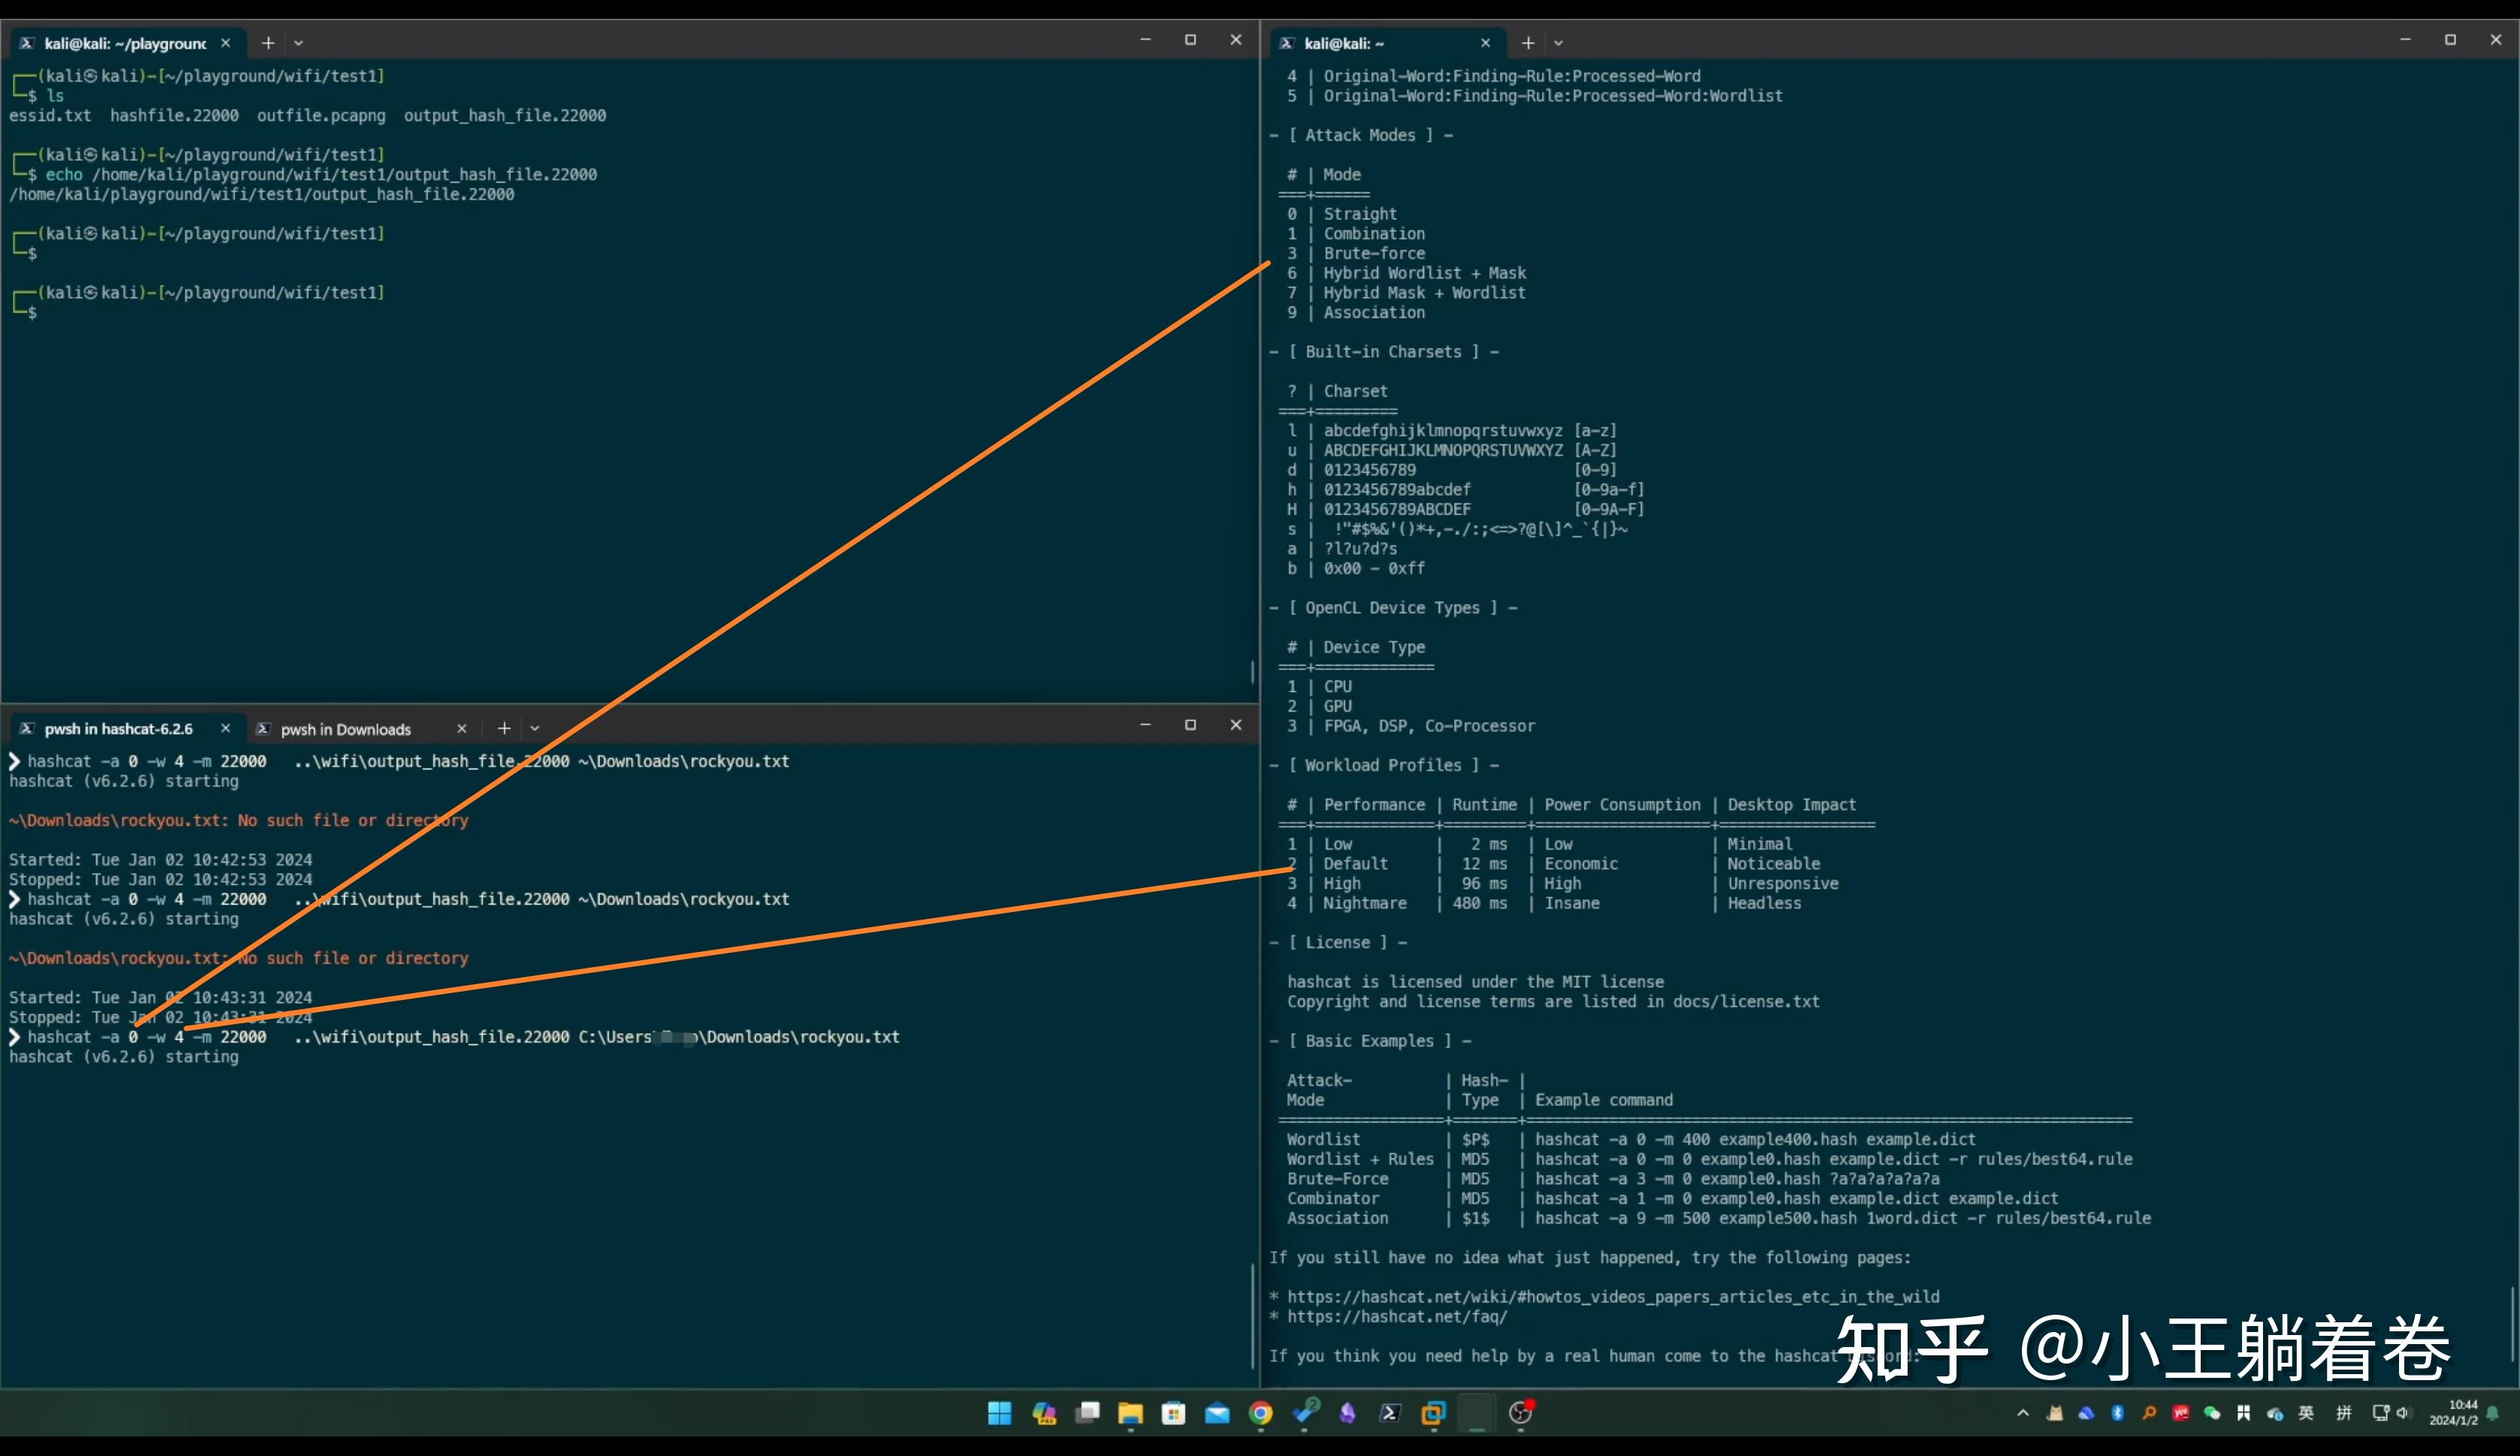Launch Google Chrome from the taskbar

point(1262,1413)
